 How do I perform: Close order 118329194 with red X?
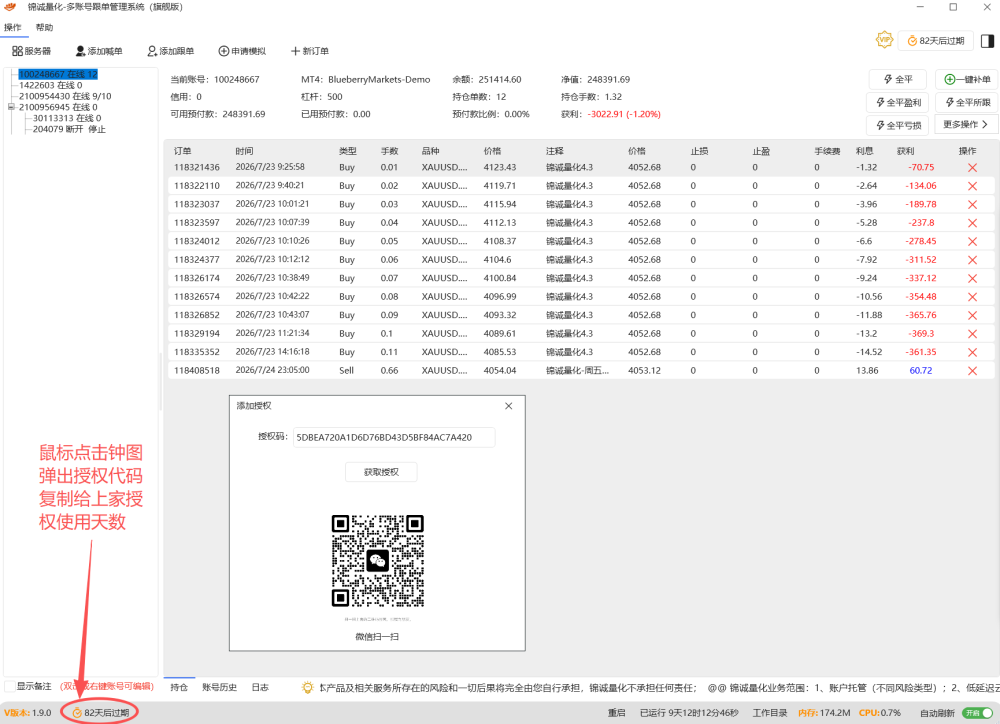[972, 334]
